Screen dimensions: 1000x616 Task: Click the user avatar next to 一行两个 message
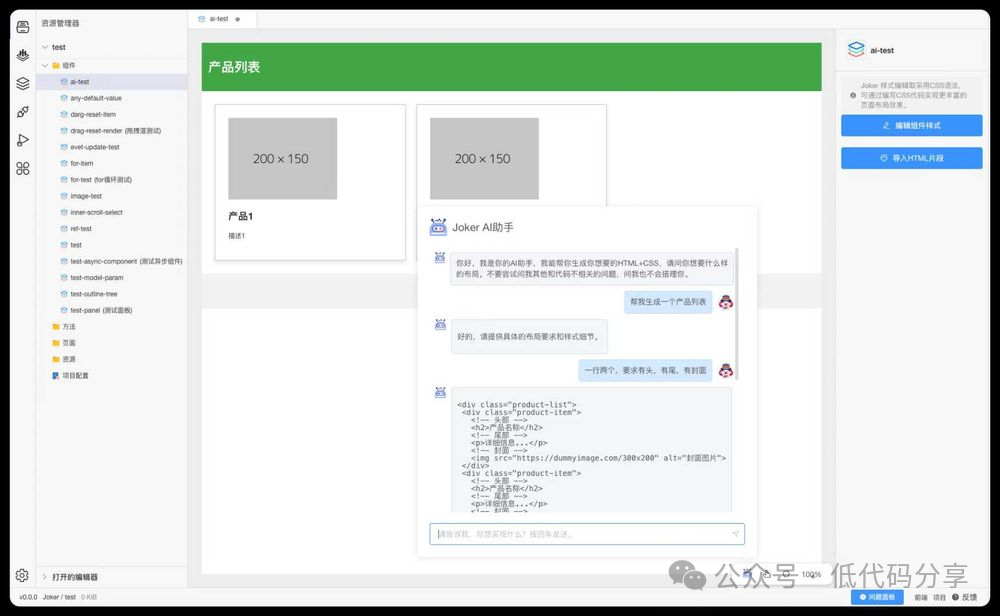pyautogui.click(x=726, y=370)
